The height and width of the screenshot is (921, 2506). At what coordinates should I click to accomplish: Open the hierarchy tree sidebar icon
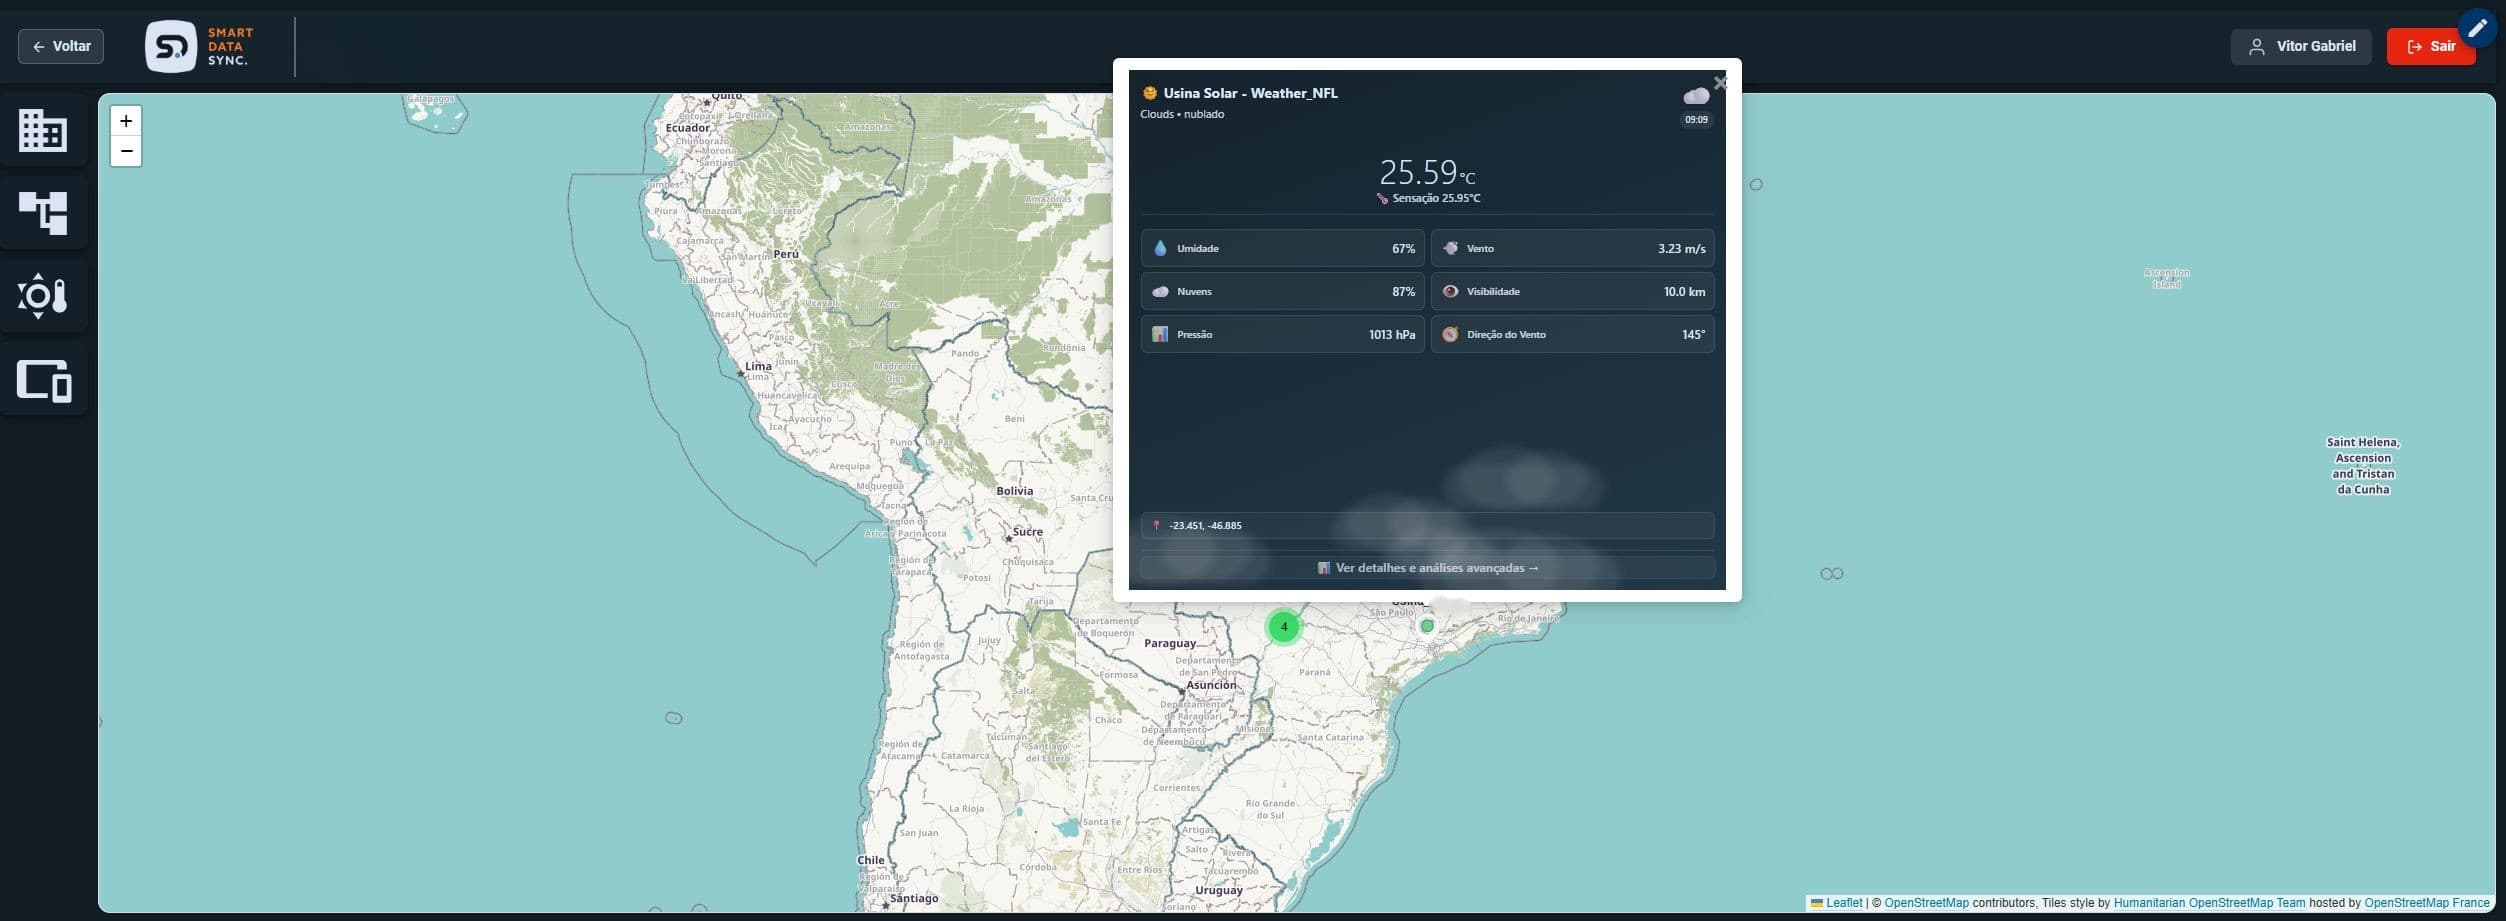click(x=43, y=213)
